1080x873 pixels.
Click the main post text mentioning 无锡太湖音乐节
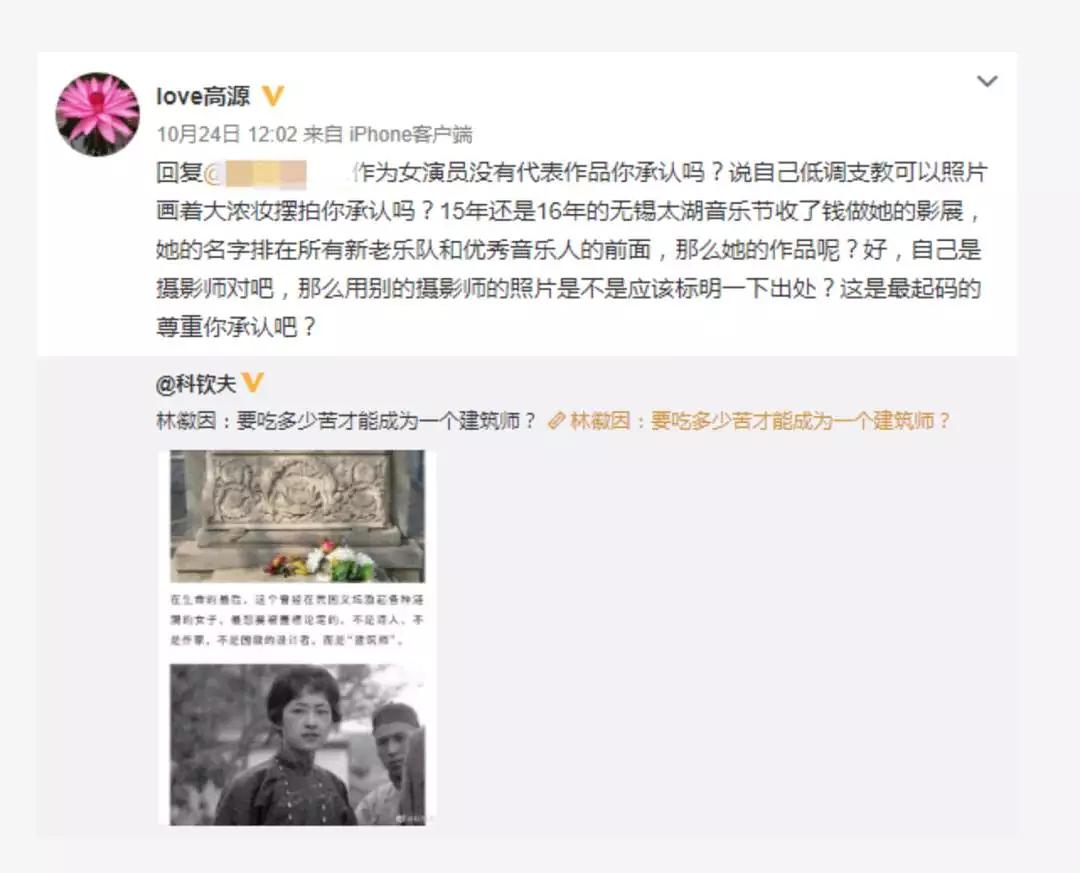click(570, 249)
